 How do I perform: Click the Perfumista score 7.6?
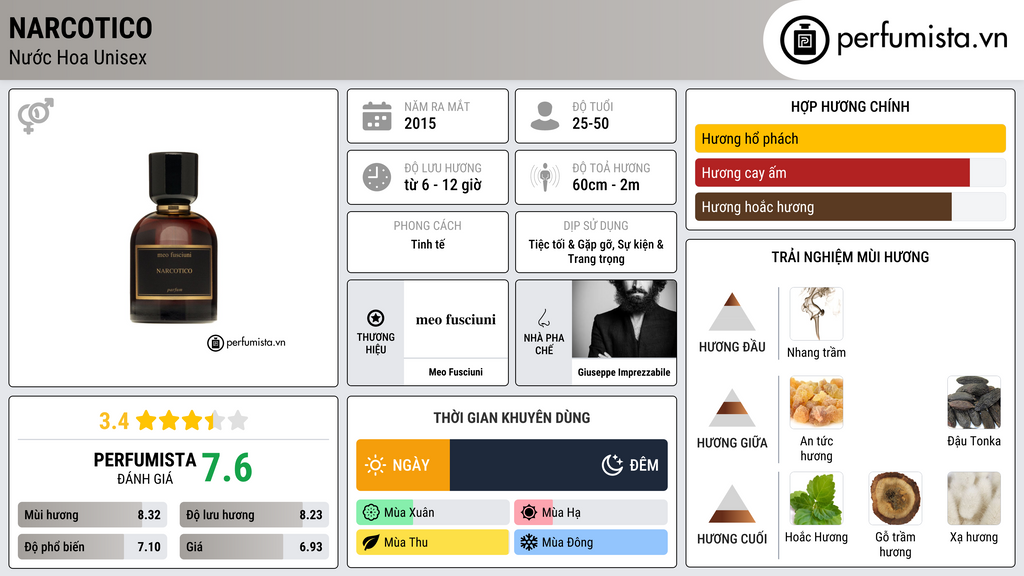227,468
